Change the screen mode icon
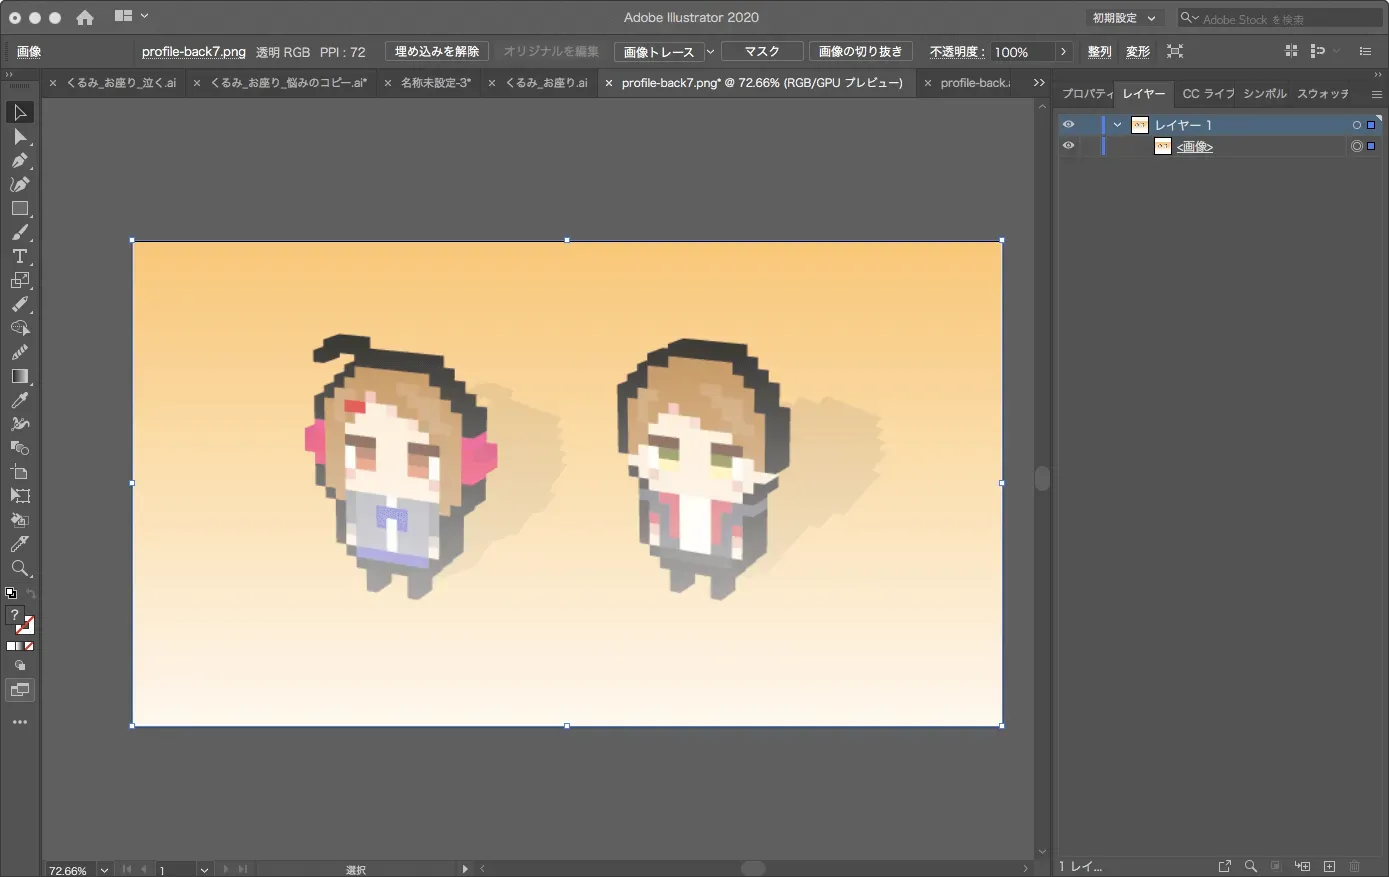Viewport: 1389px width, 877px height. pyautogui.click(x=19, y=690)
